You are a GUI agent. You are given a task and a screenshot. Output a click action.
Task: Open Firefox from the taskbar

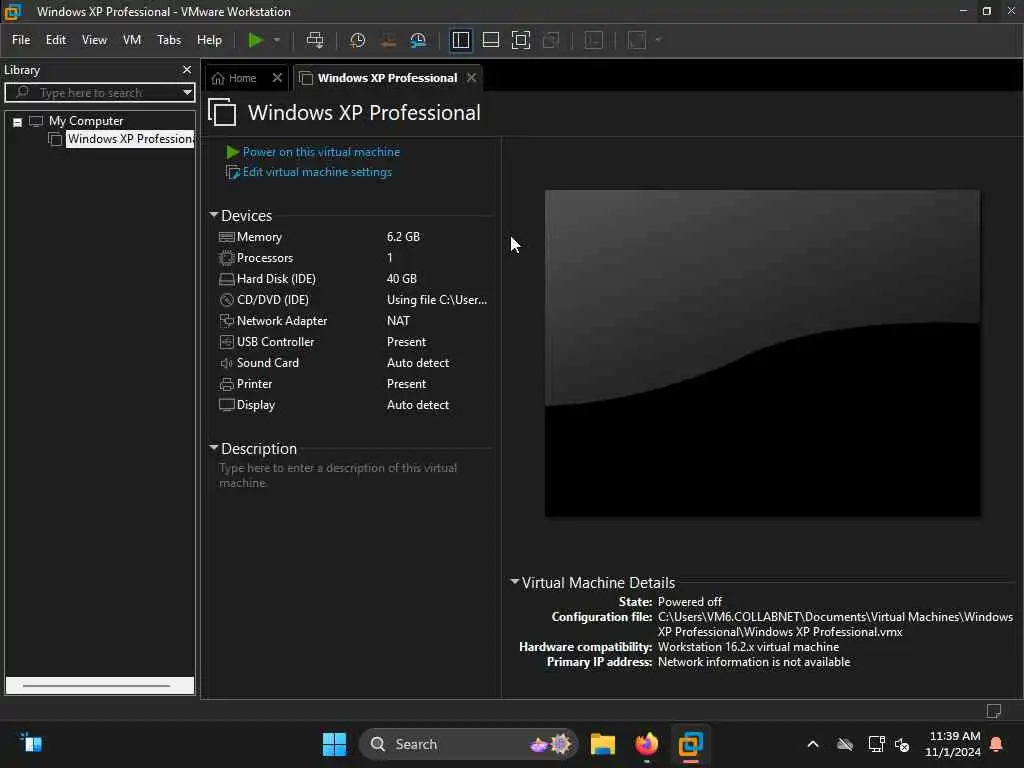647,744
